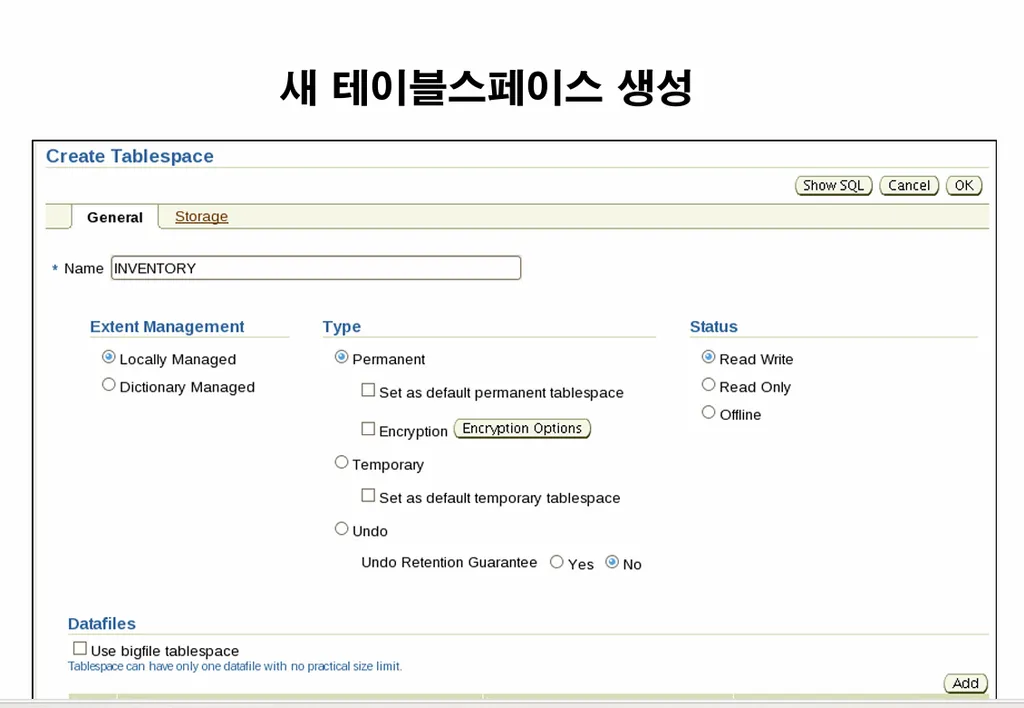Confirm with the OK button
Screen dimensions: 1024x708
(x=964, y=185)
